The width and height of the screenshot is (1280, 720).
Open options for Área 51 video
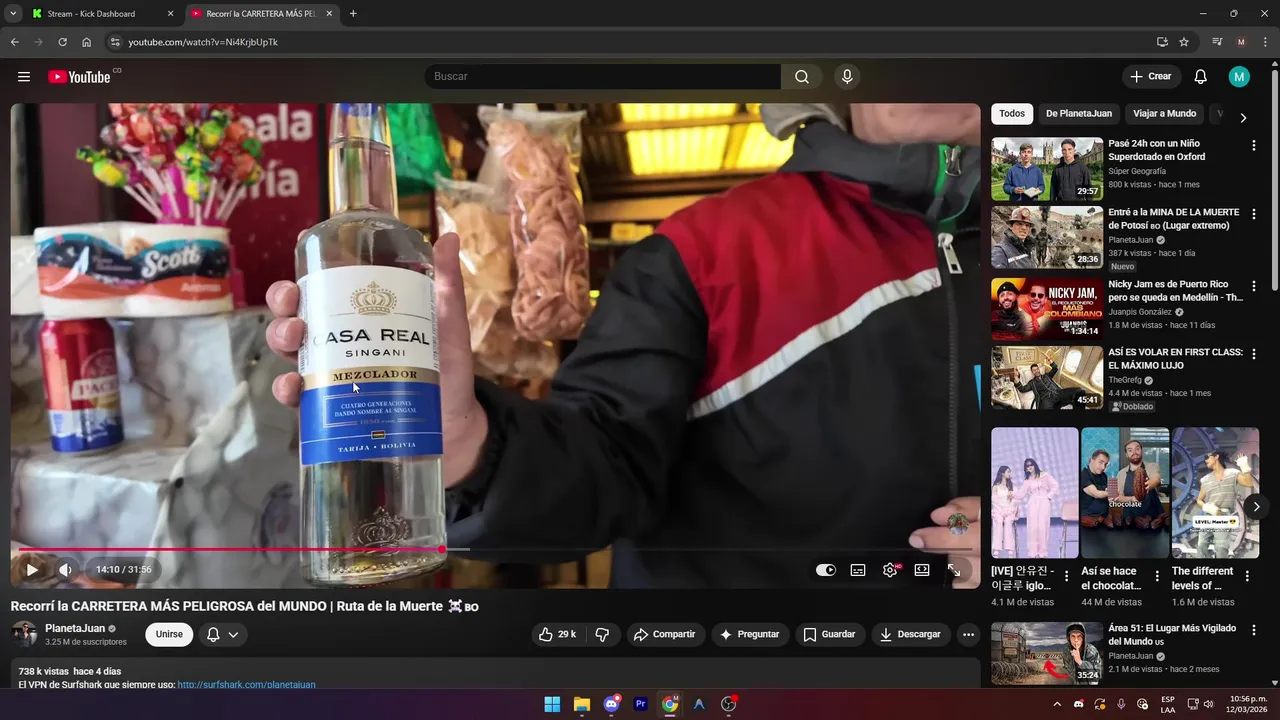pos(1253,630)
